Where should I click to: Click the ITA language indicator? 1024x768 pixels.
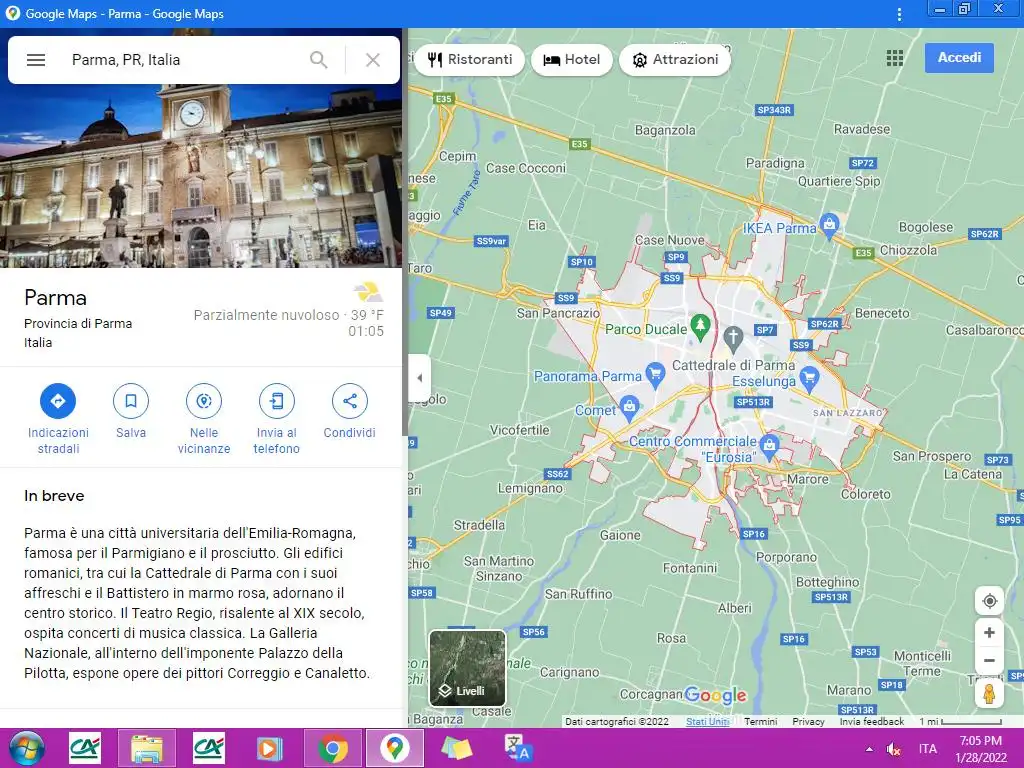(x=927, y=749)
